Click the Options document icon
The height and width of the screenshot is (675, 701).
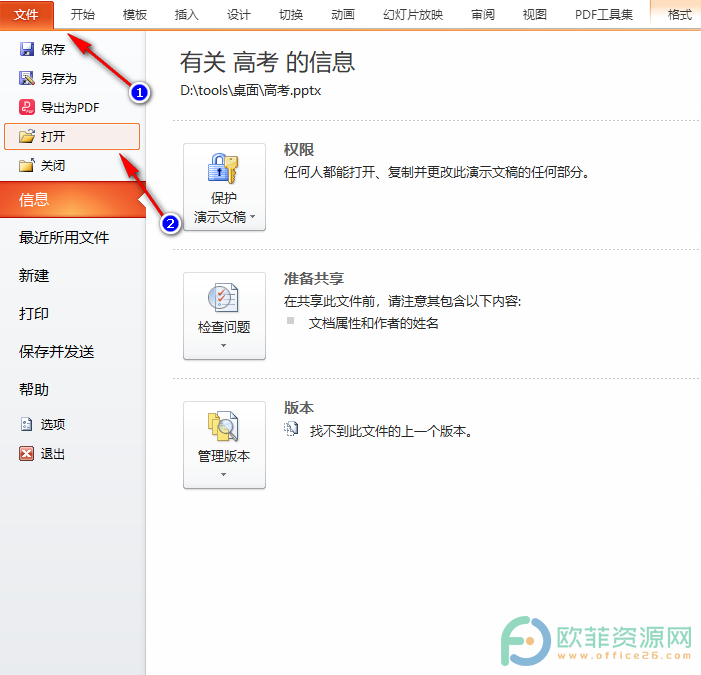click(x=27, y=424)
